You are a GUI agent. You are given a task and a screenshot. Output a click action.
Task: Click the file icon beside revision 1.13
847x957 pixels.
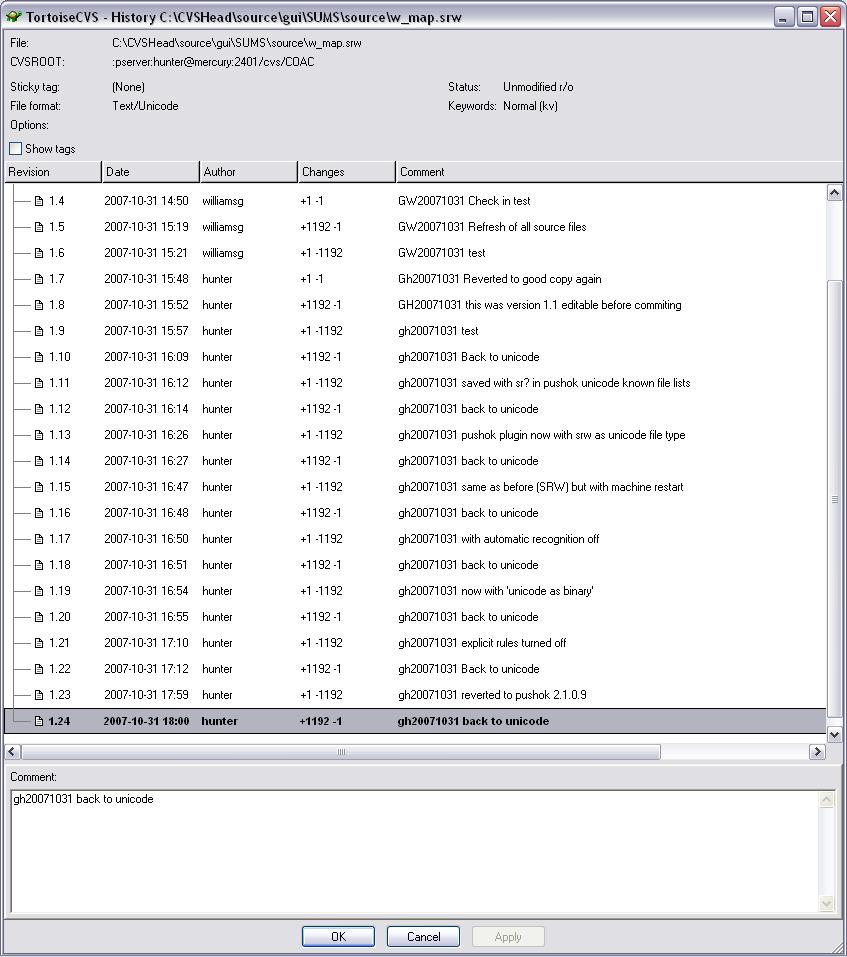point(39,435)
